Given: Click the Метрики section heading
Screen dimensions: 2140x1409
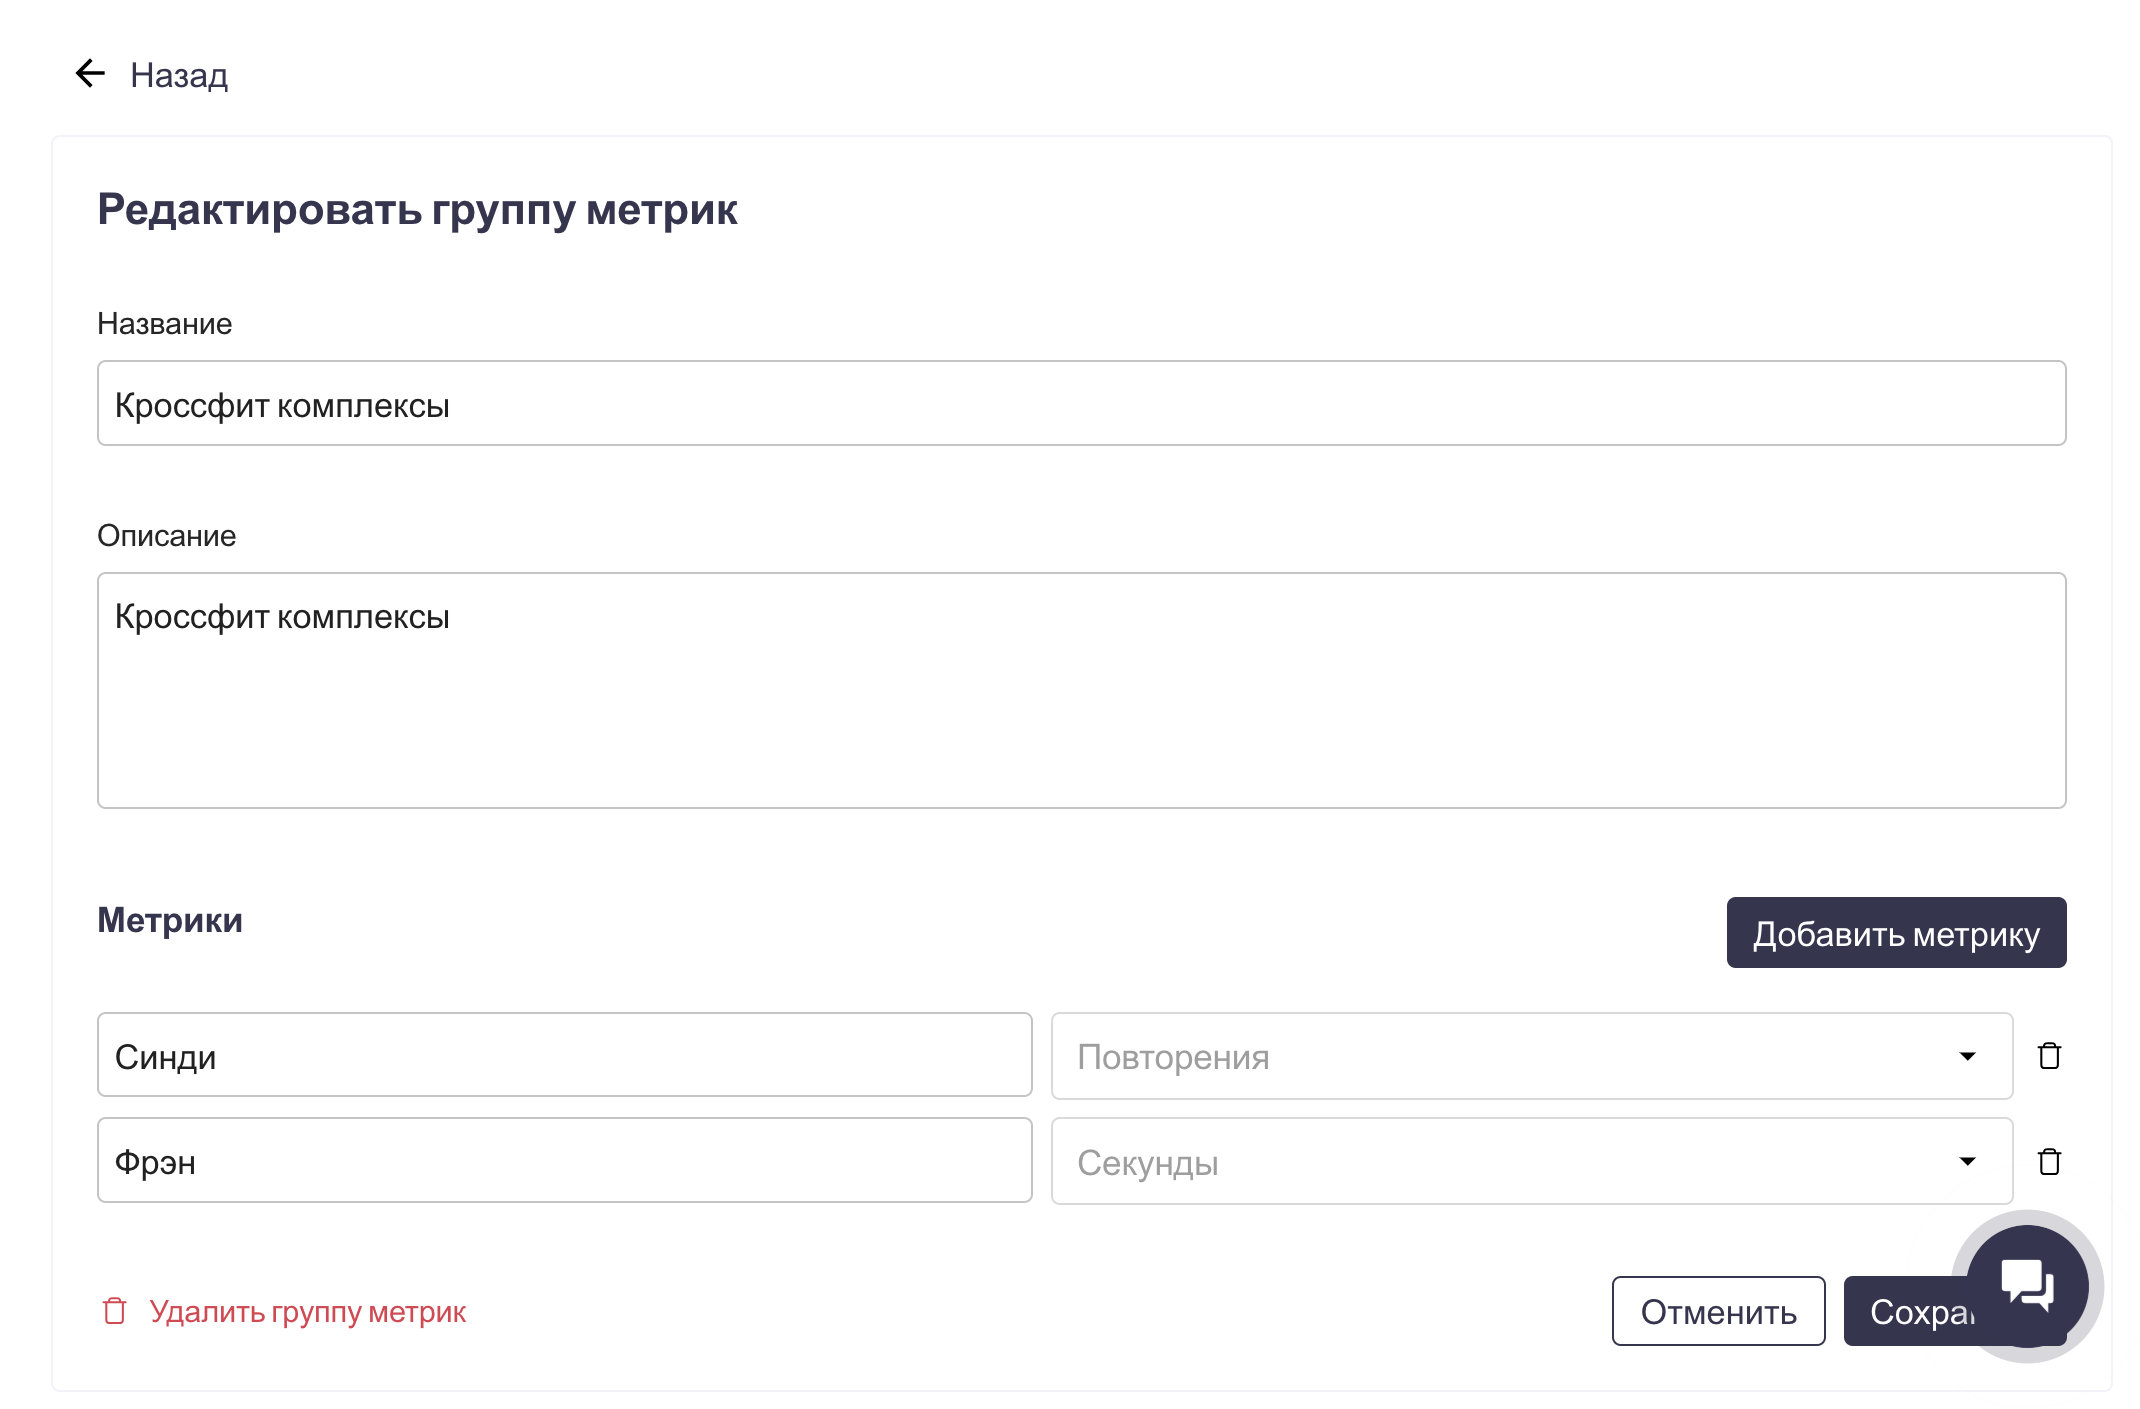Looking at the screenshot, I should (170, 920).
